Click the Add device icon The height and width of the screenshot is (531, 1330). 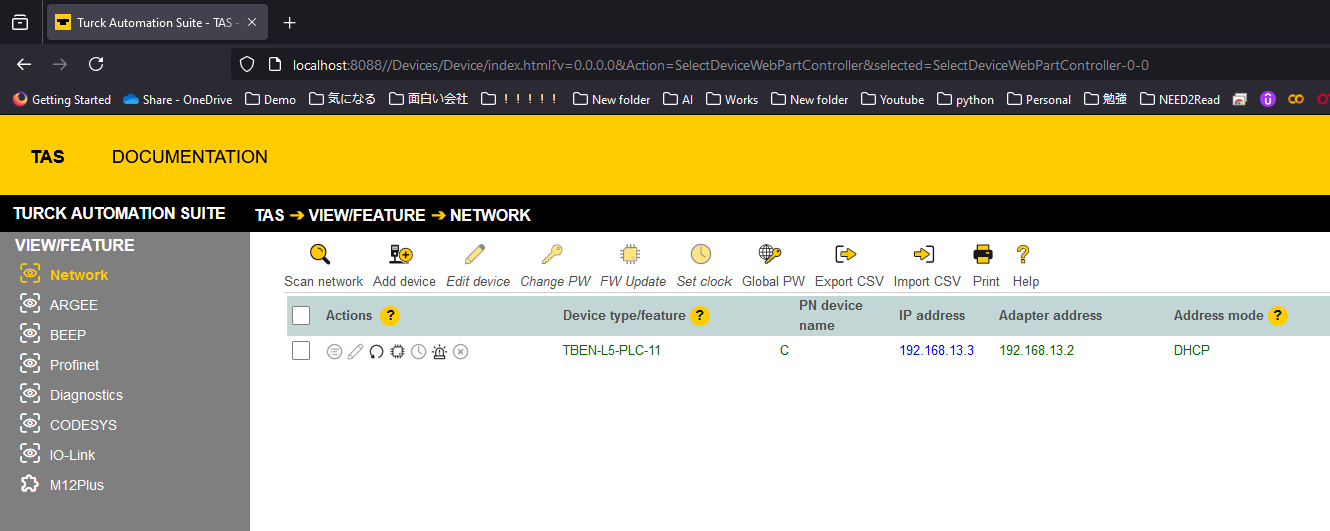point(401,254)
